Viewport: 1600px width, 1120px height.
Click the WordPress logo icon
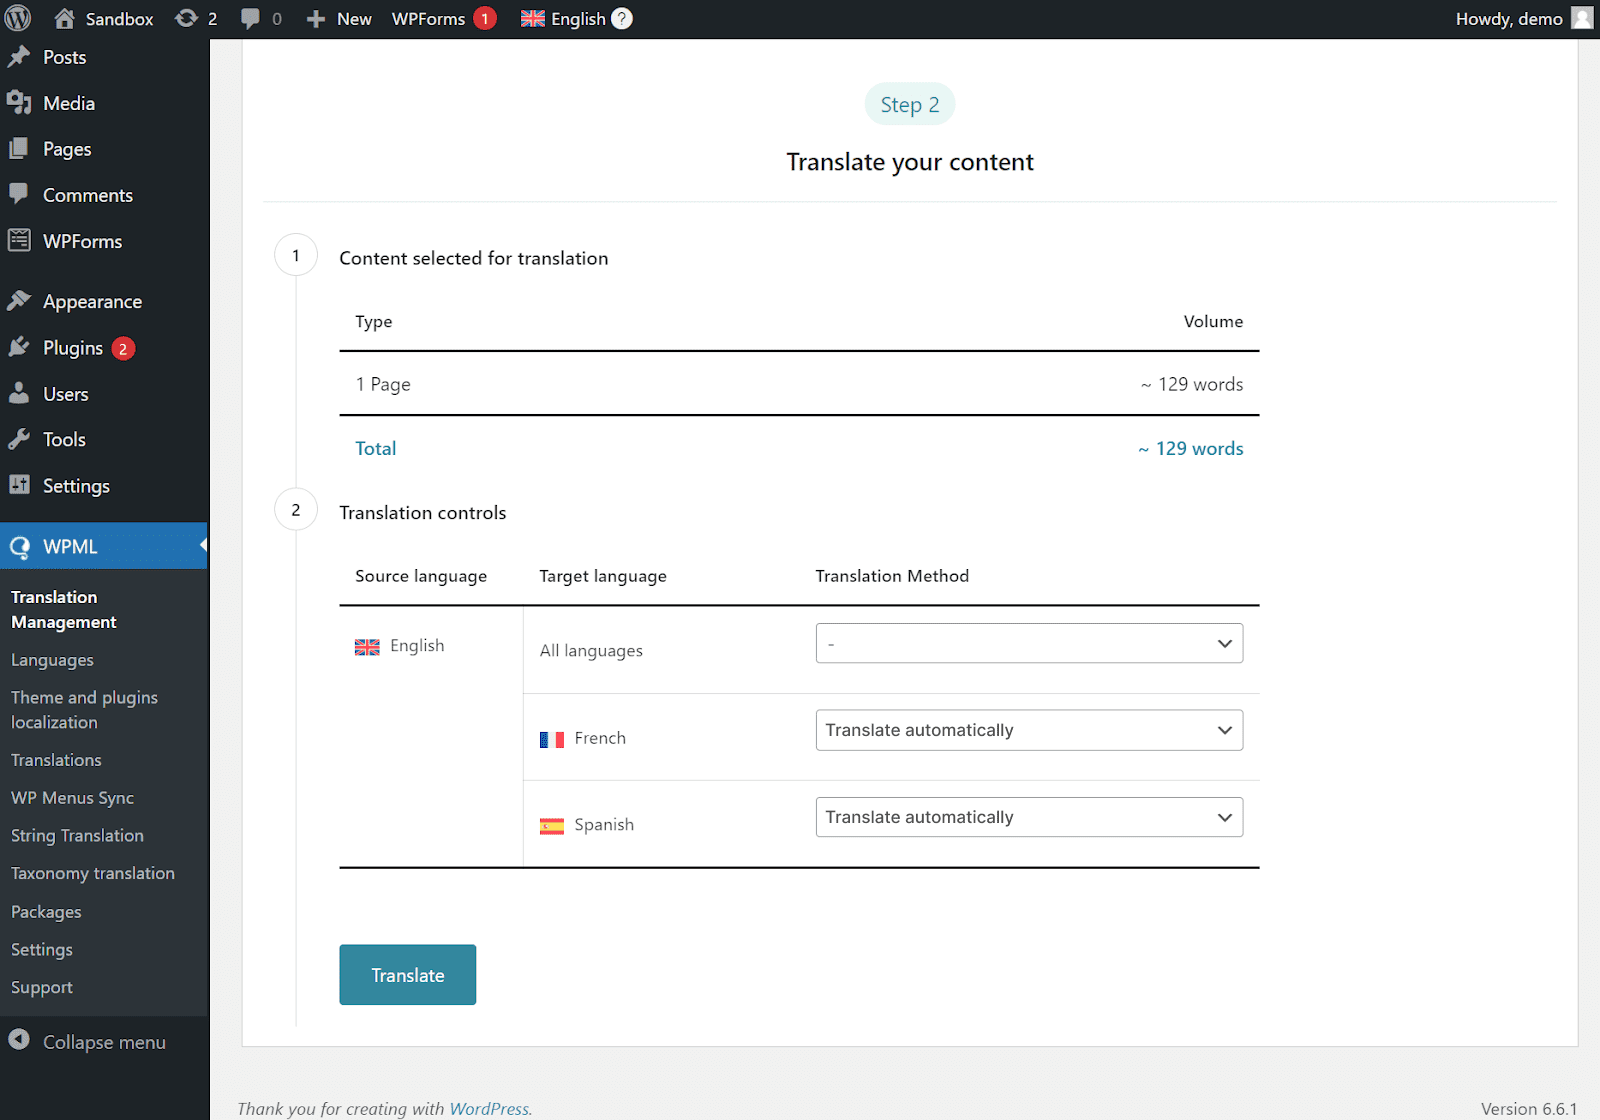point(18,19)
